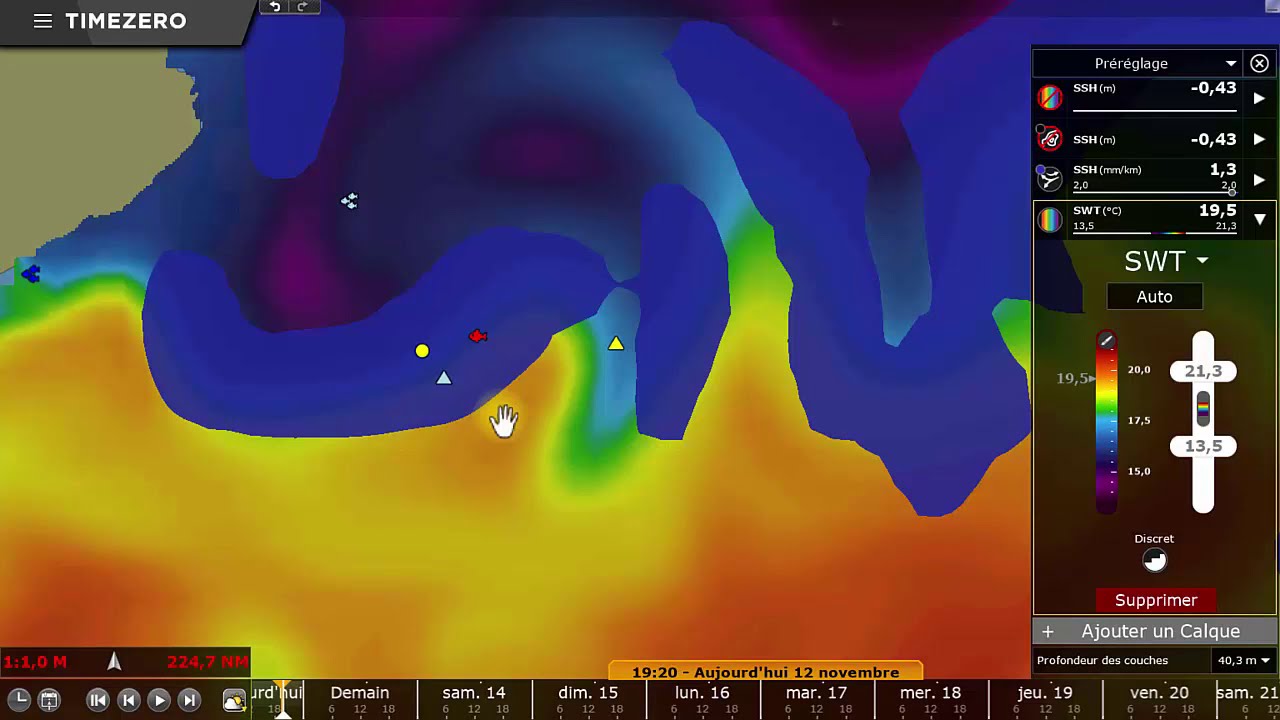Select the yellow circle mark on chart

point(422,351)
